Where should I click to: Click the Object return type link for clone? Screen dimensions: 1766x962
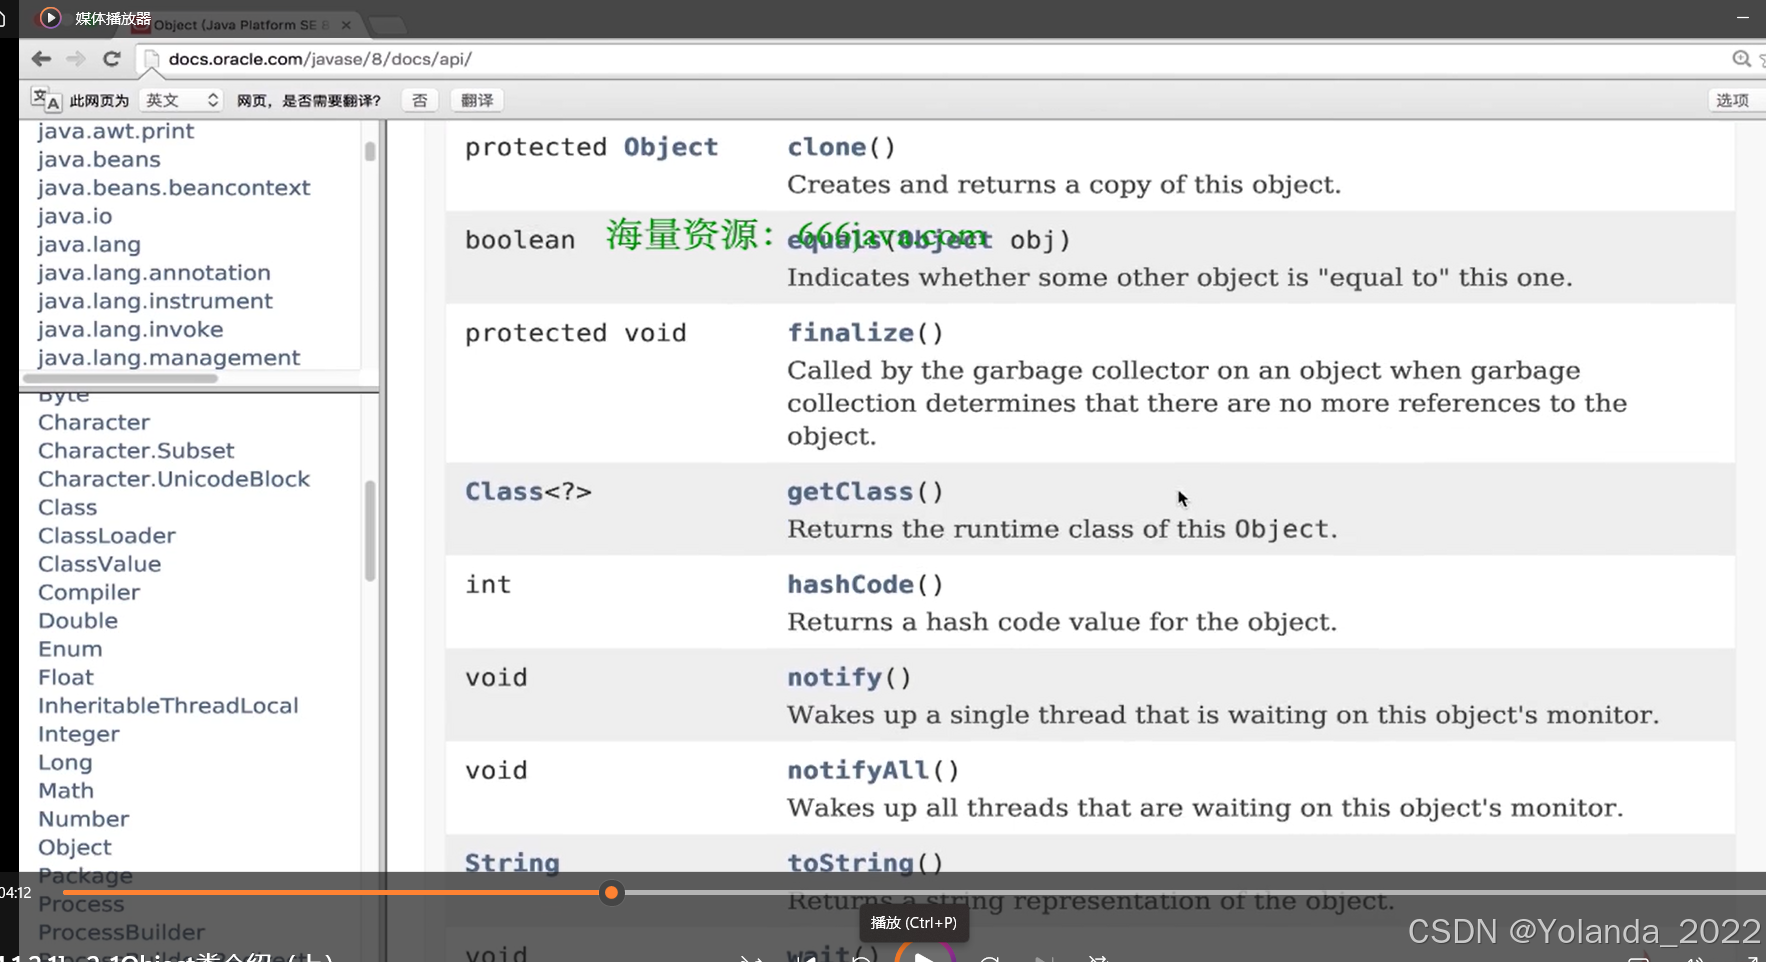click(671, 147)
